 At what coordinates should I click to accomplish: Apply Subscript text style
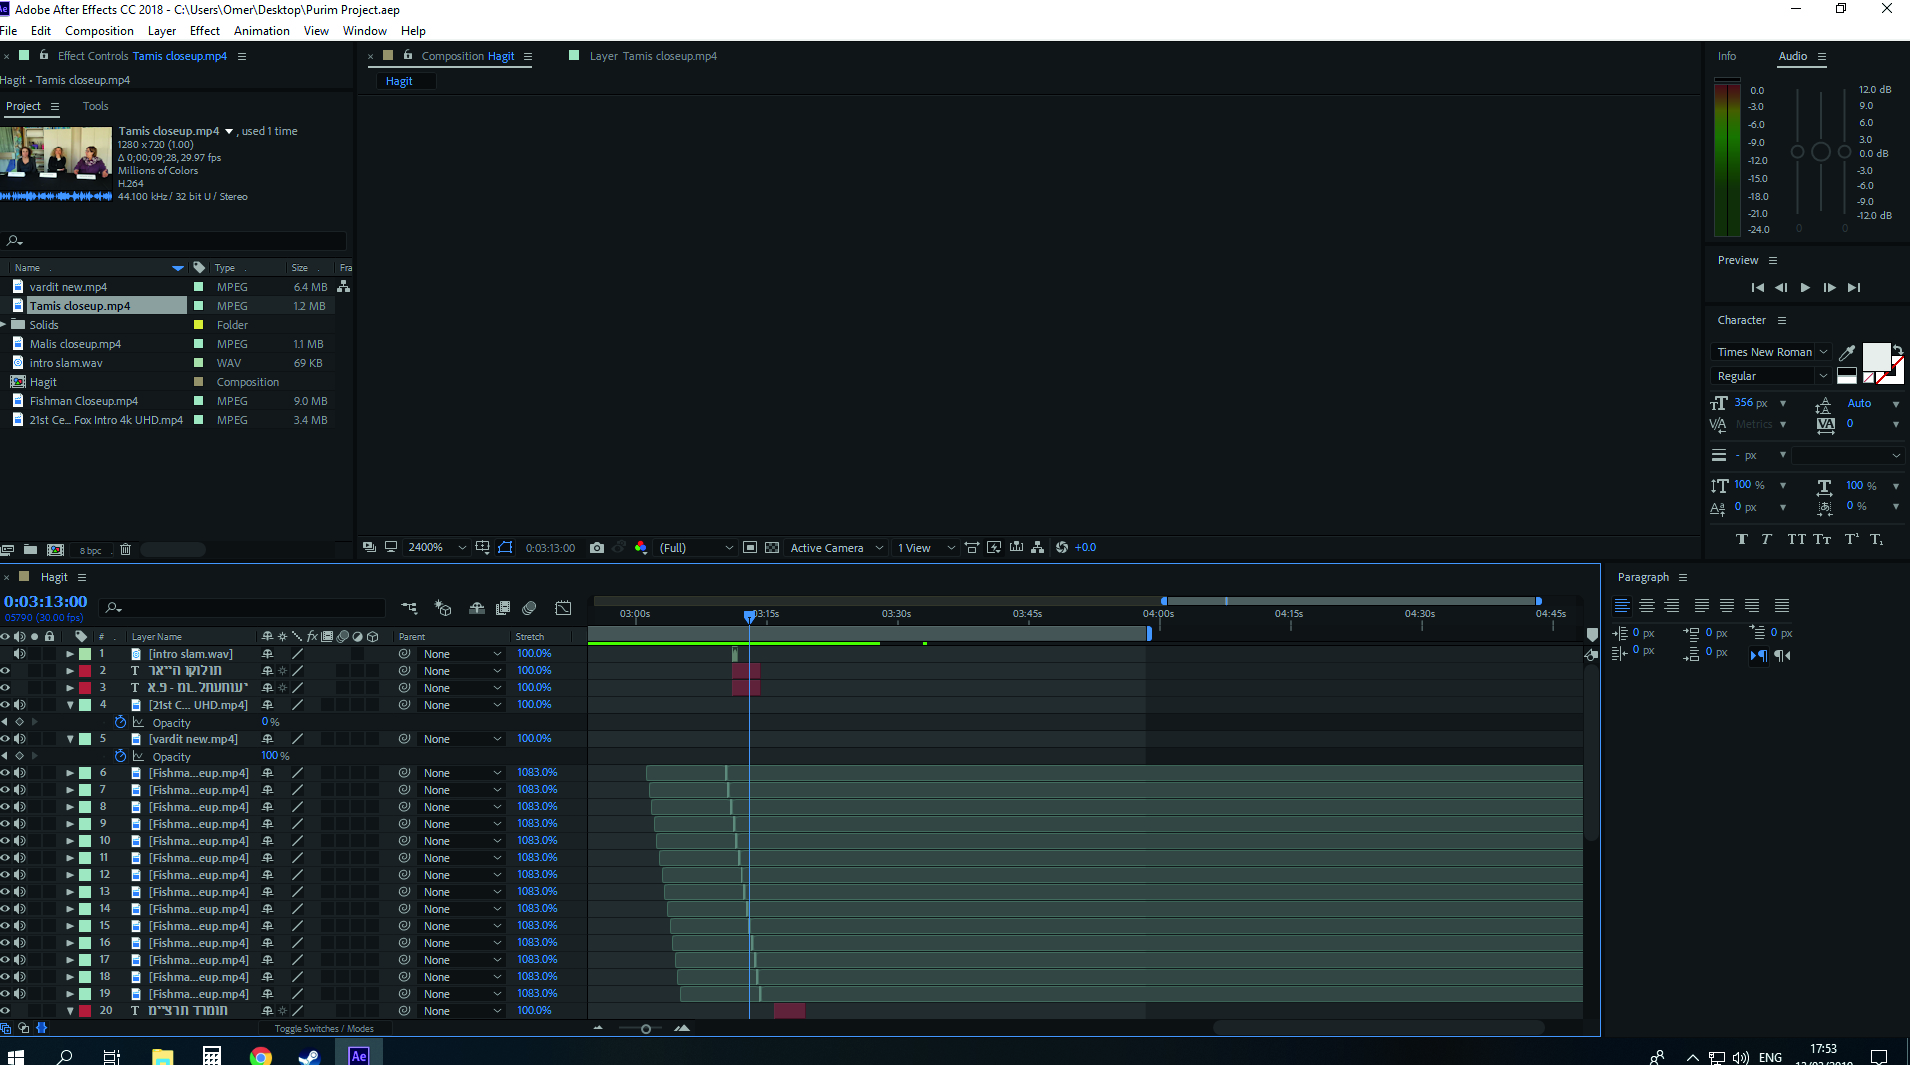(x=1877, y=539)
